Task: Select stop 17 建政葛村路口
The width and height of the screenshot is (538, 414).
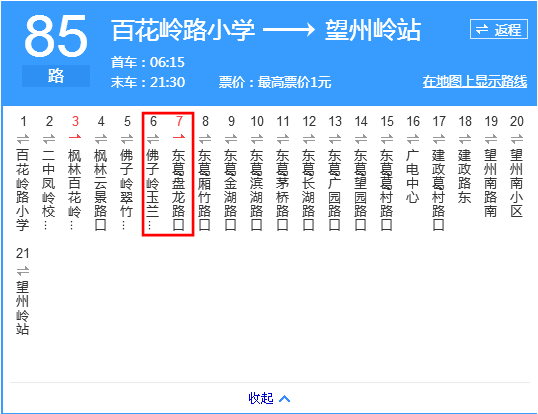Action: [x=439, y=190]
